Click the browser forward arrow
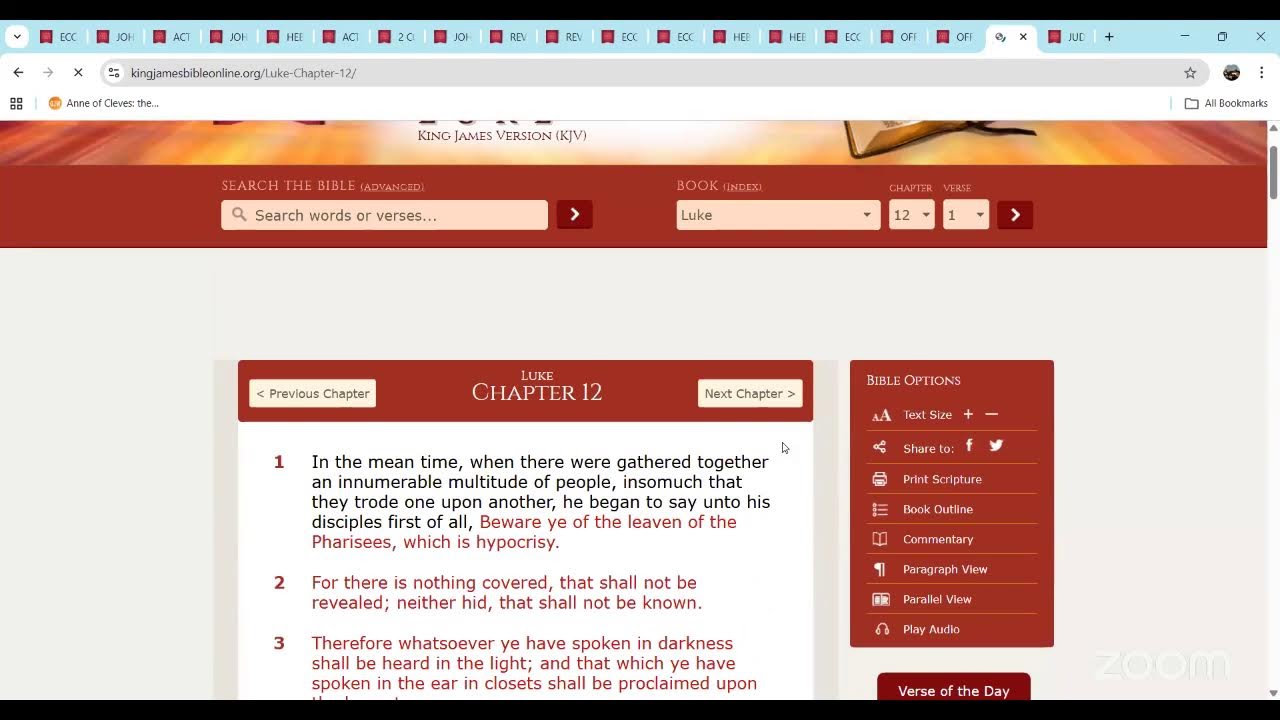The image size is (1280, 720). 47,72
